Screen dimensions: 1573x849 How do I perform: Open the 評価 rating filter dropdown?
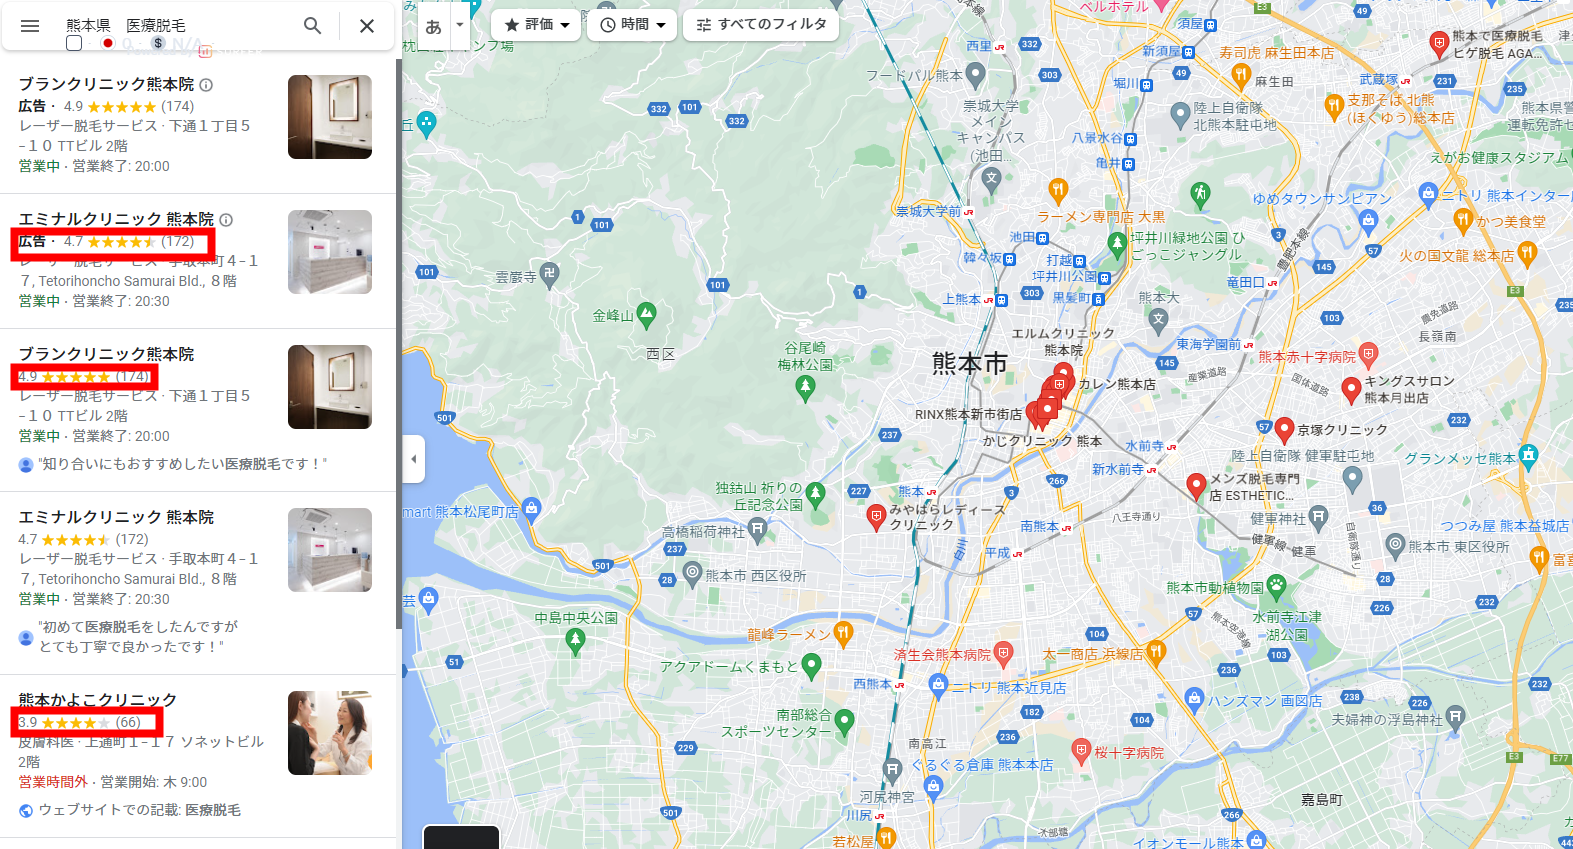point(537,25)
